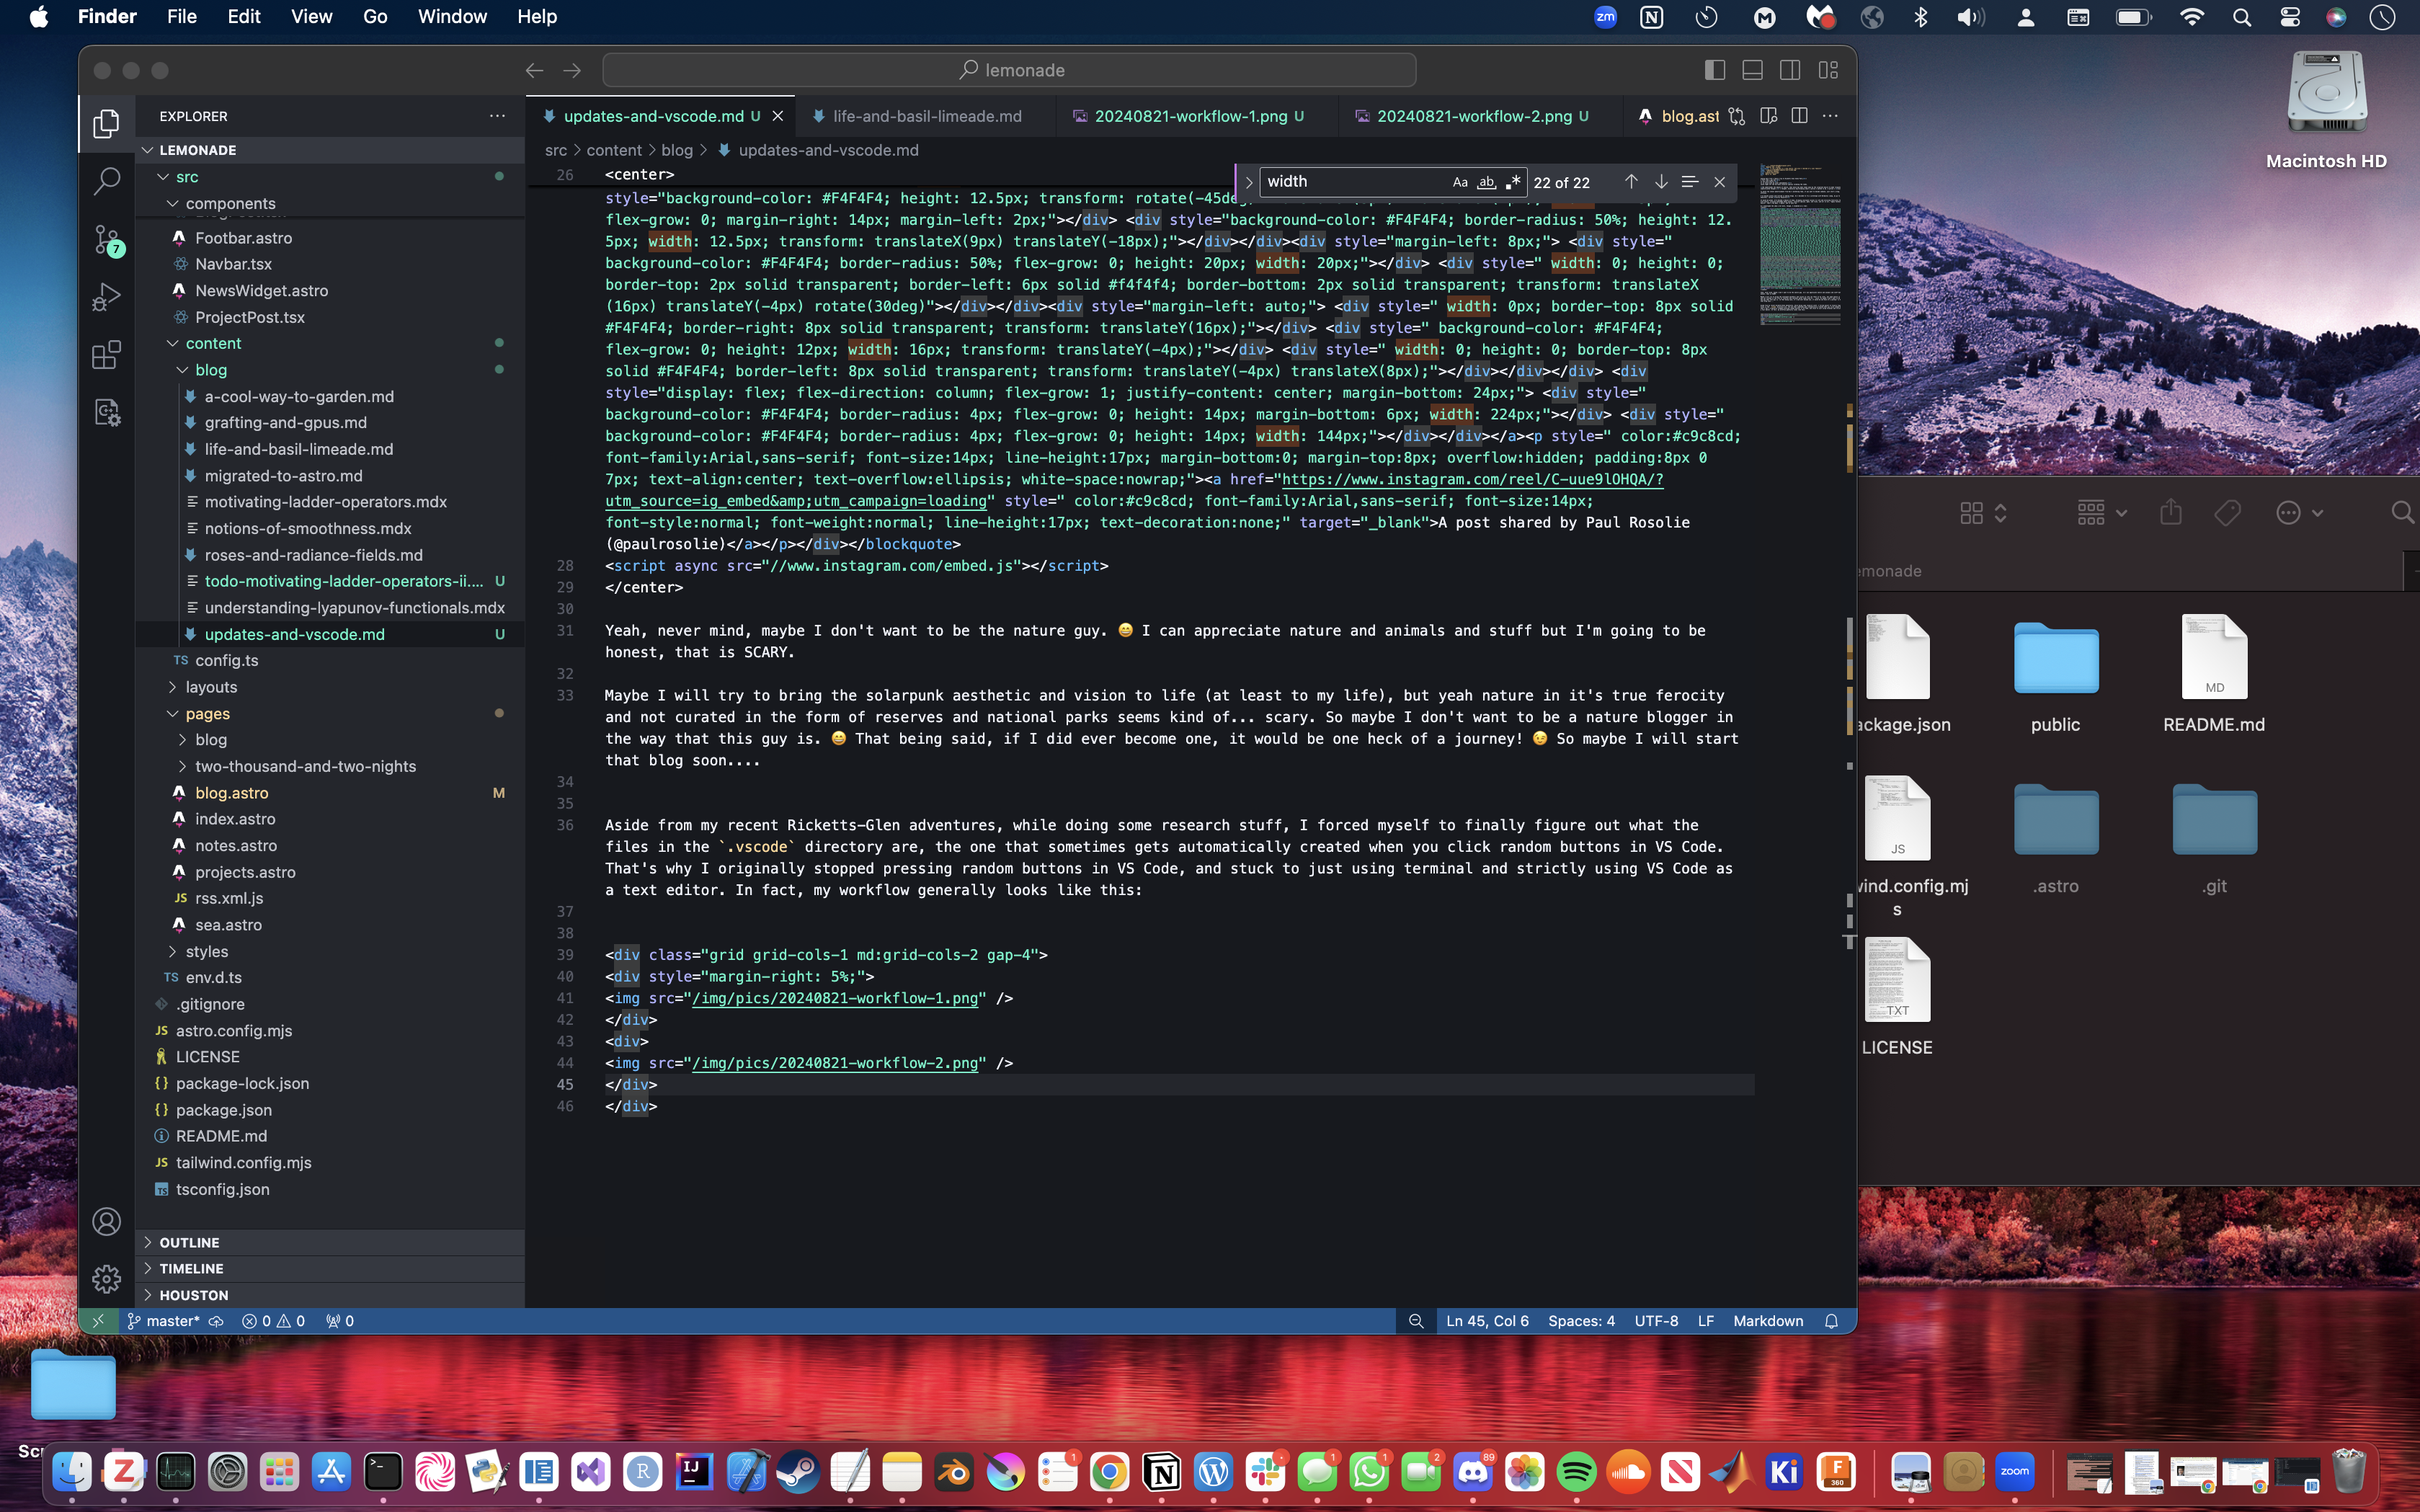2420x1512 pixels.
Task: Go to previous match in find widget
Action: pyautogui.click(x=1631, y=182)
